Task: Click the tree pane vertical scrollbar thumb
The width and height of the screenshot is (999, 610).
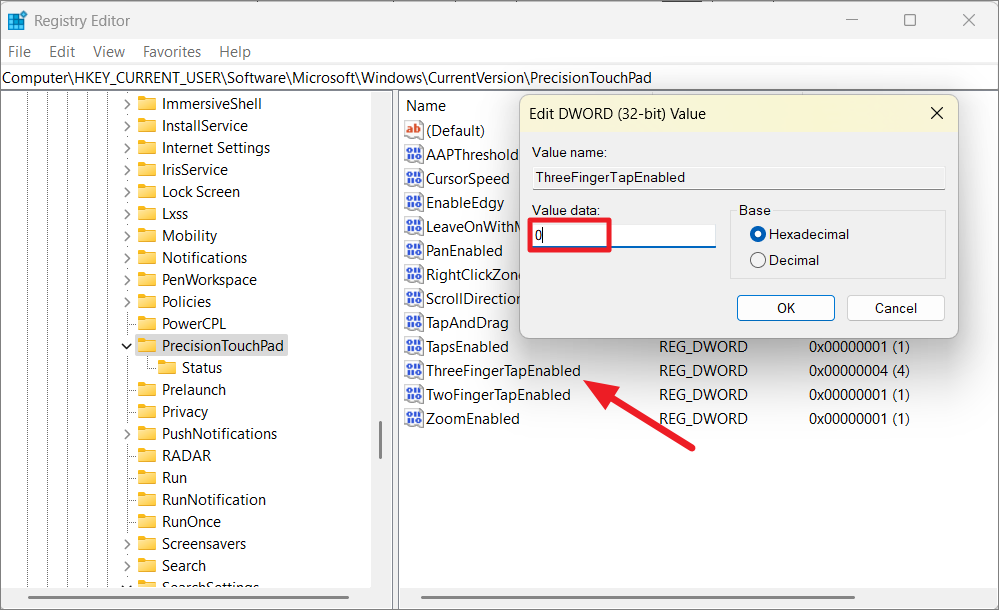Action: [380, 440]
